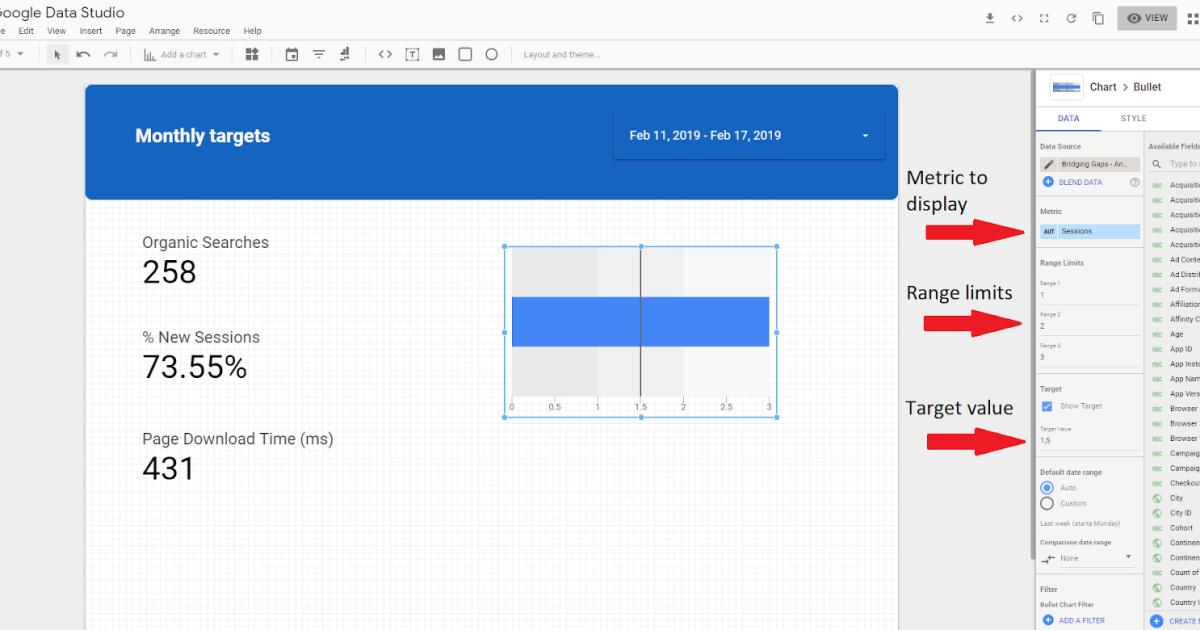1200x630 pixels.
Task: Add a filter control from the toolbar
Action: click(318, 54)
